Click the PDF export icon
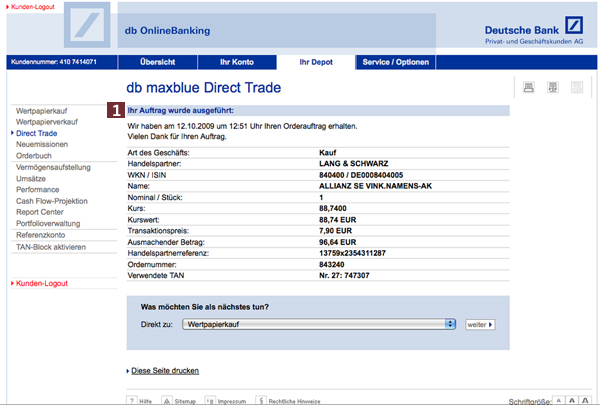This screenshot has height=405, width=600. click(552, 88)
